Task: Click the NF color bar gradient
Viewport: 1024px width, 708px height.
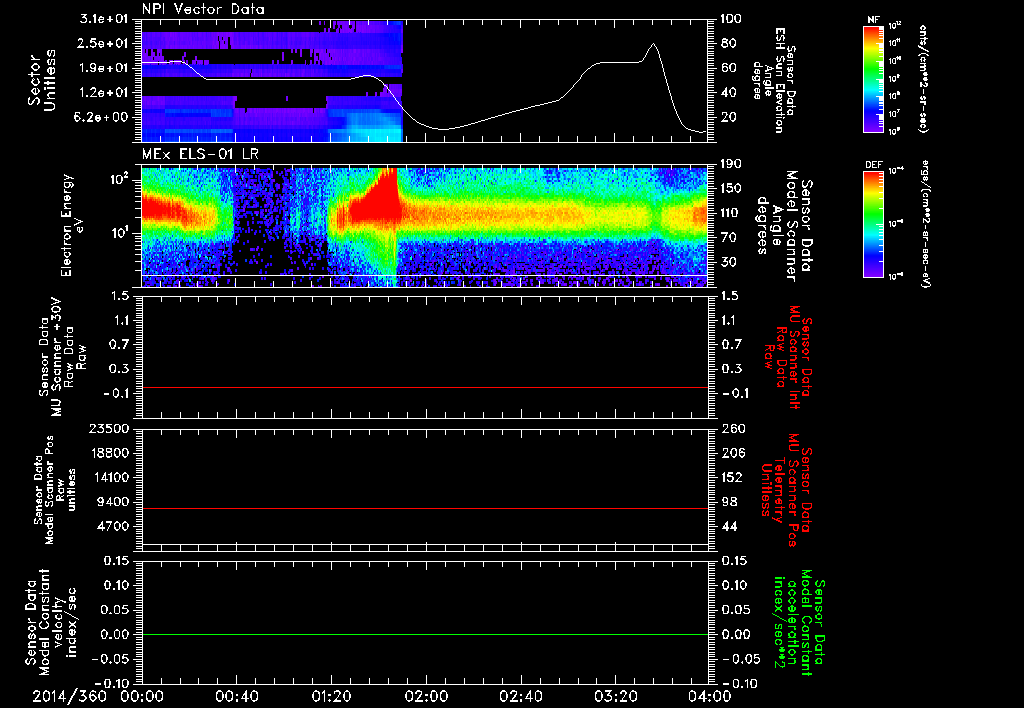Action: point(873,78)
